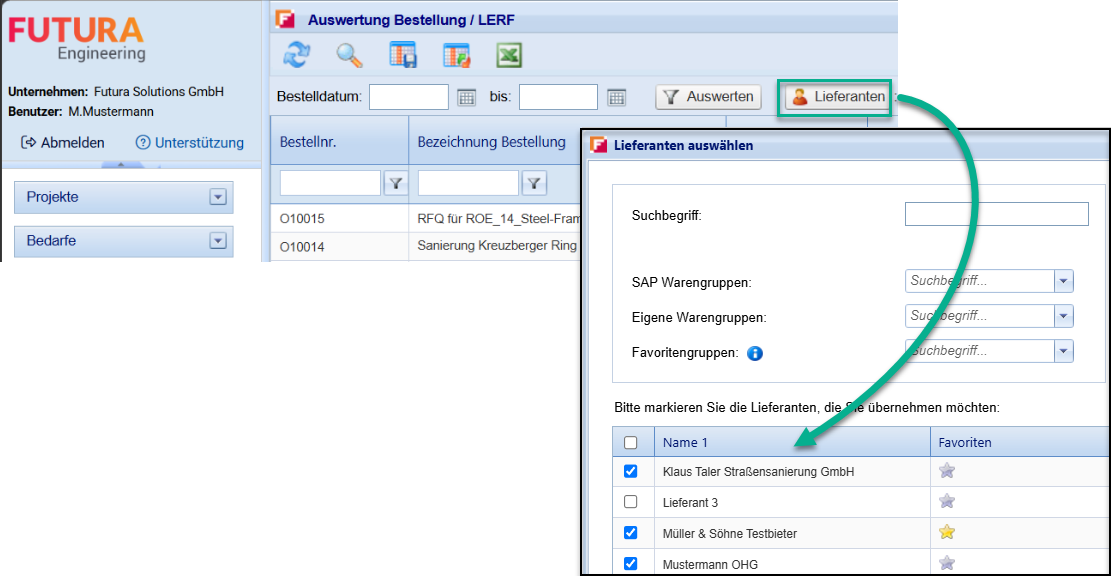
Task: Sort by the Name 1 column header
Action: click(x=792, y=442)
